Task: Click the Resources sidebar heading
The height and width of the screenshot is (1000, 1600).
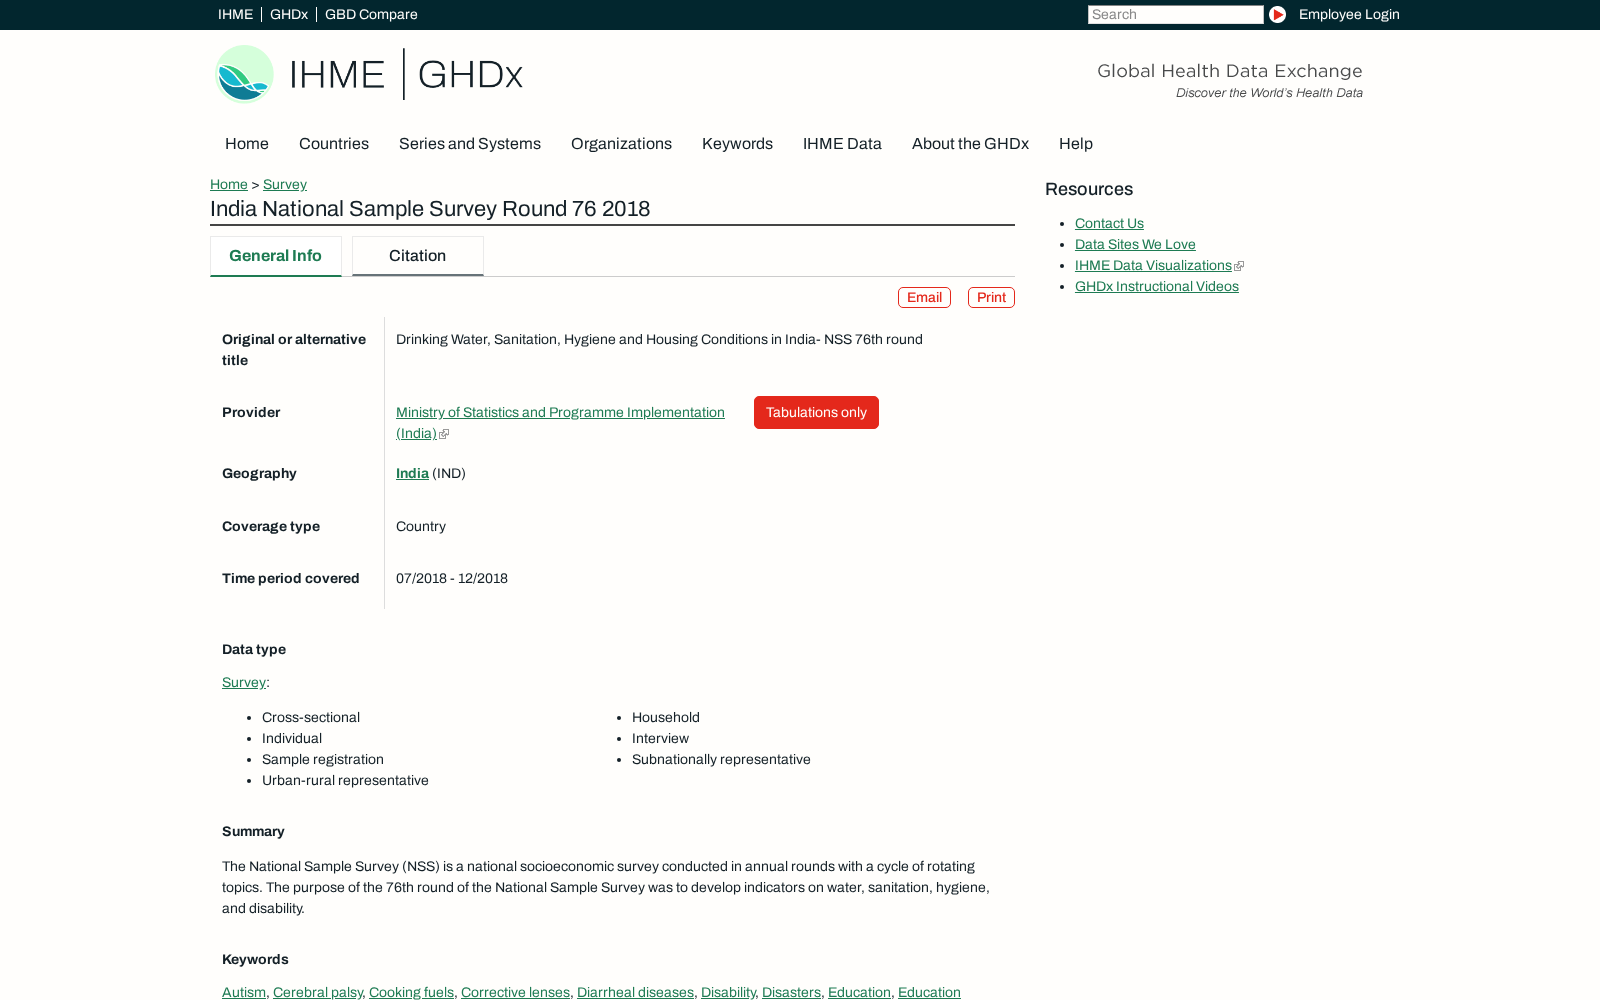Action: coord(1089,190)
